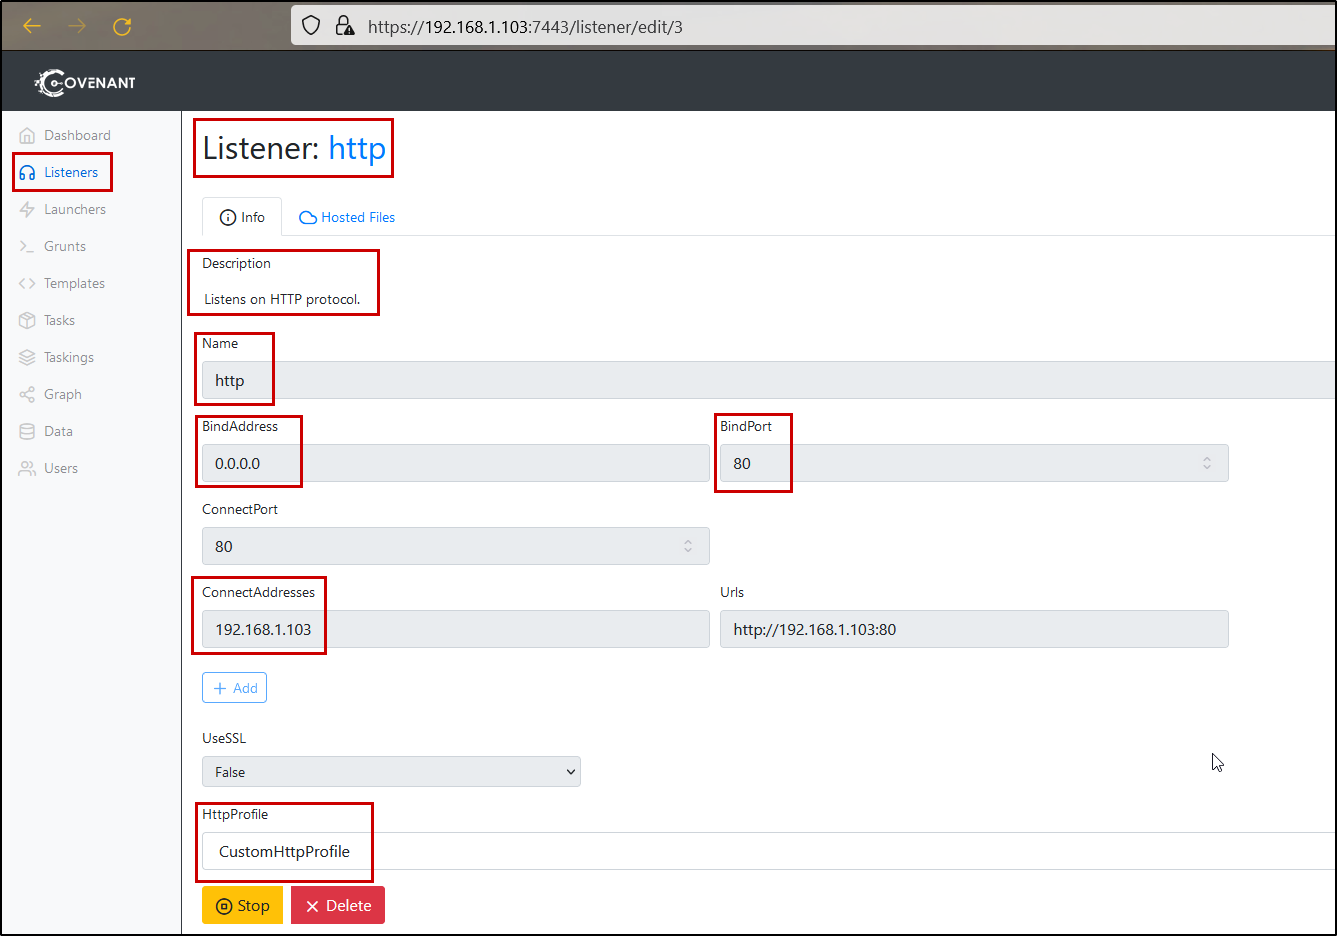This screenshot has height=936, width=1337.
Task: Click the HttpProfile field CustomHttpProfile
Action: (x=768, y=851)
